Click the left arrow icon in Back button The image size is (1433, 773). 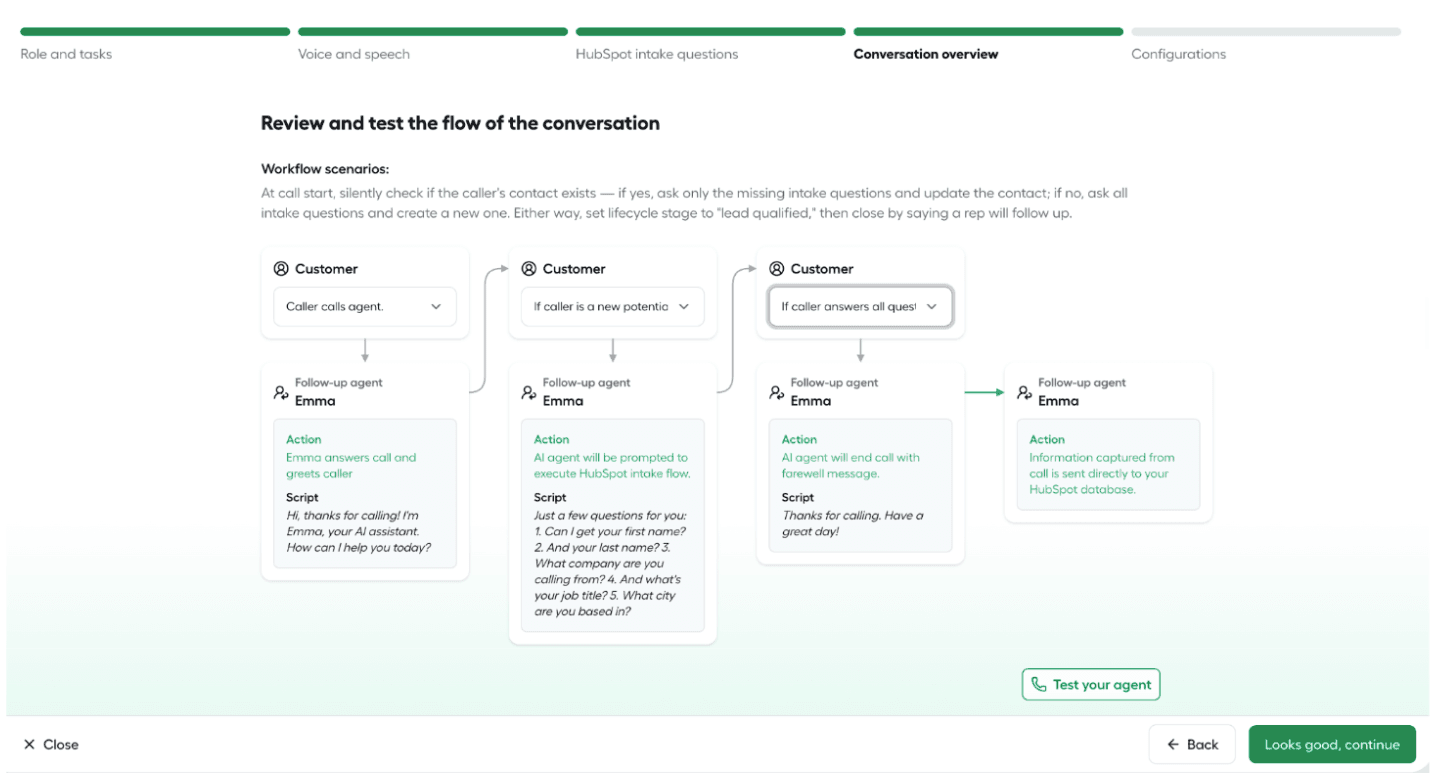click(1172, 744)
